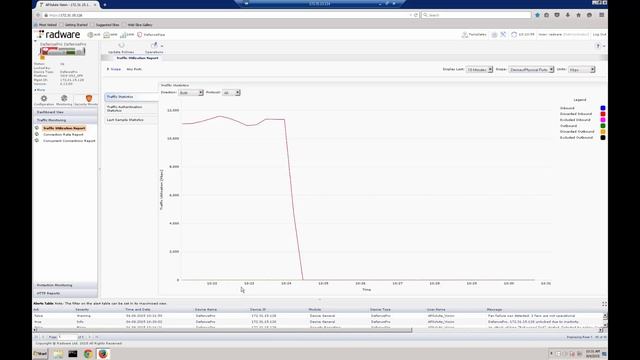Select the Last Sample Statistics tab
640x360 pixels.
(x=131, y=120)
